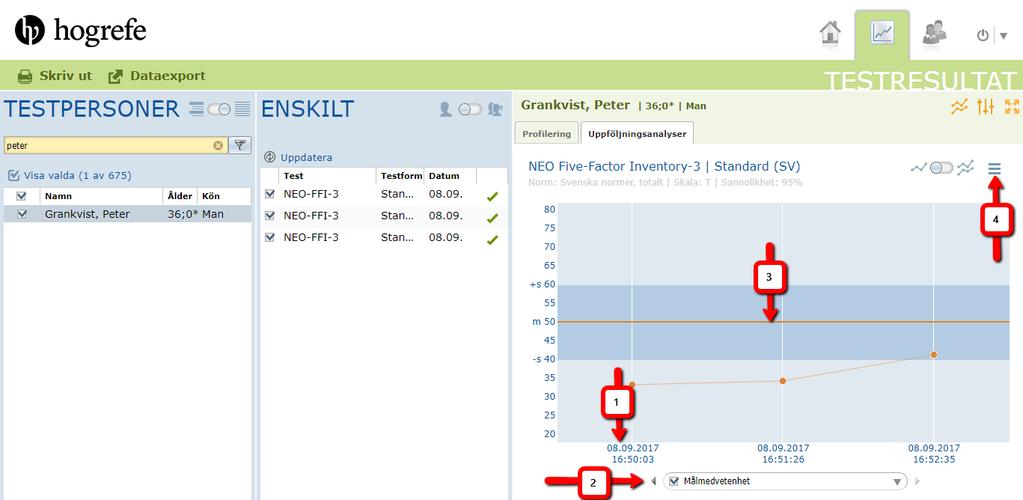Image resolution: width=1023 pixels, height=500 pixels.
Task: Click date label 08.09.2017 16:50:03
Action: click(632, 454)
